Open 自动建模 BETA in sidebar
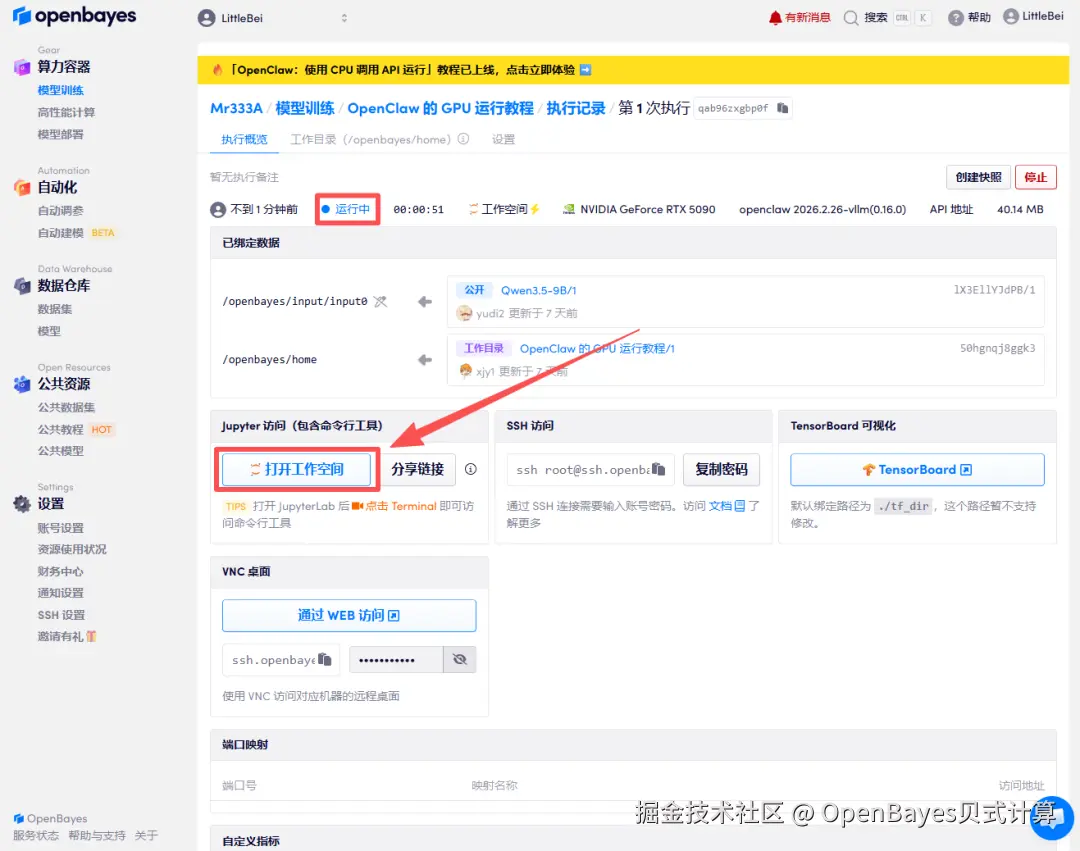Image resolution: width=1080 pixels, height=851 pixels. point(76,233)
